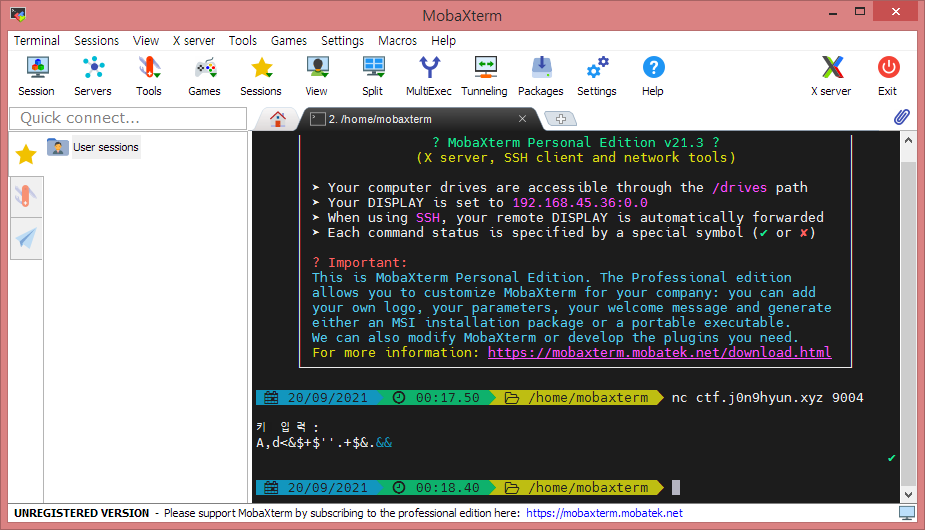Launch MultiExec mode from toolbar
Viewport: 925px width, 530px height.
click(x=429, y=76)
